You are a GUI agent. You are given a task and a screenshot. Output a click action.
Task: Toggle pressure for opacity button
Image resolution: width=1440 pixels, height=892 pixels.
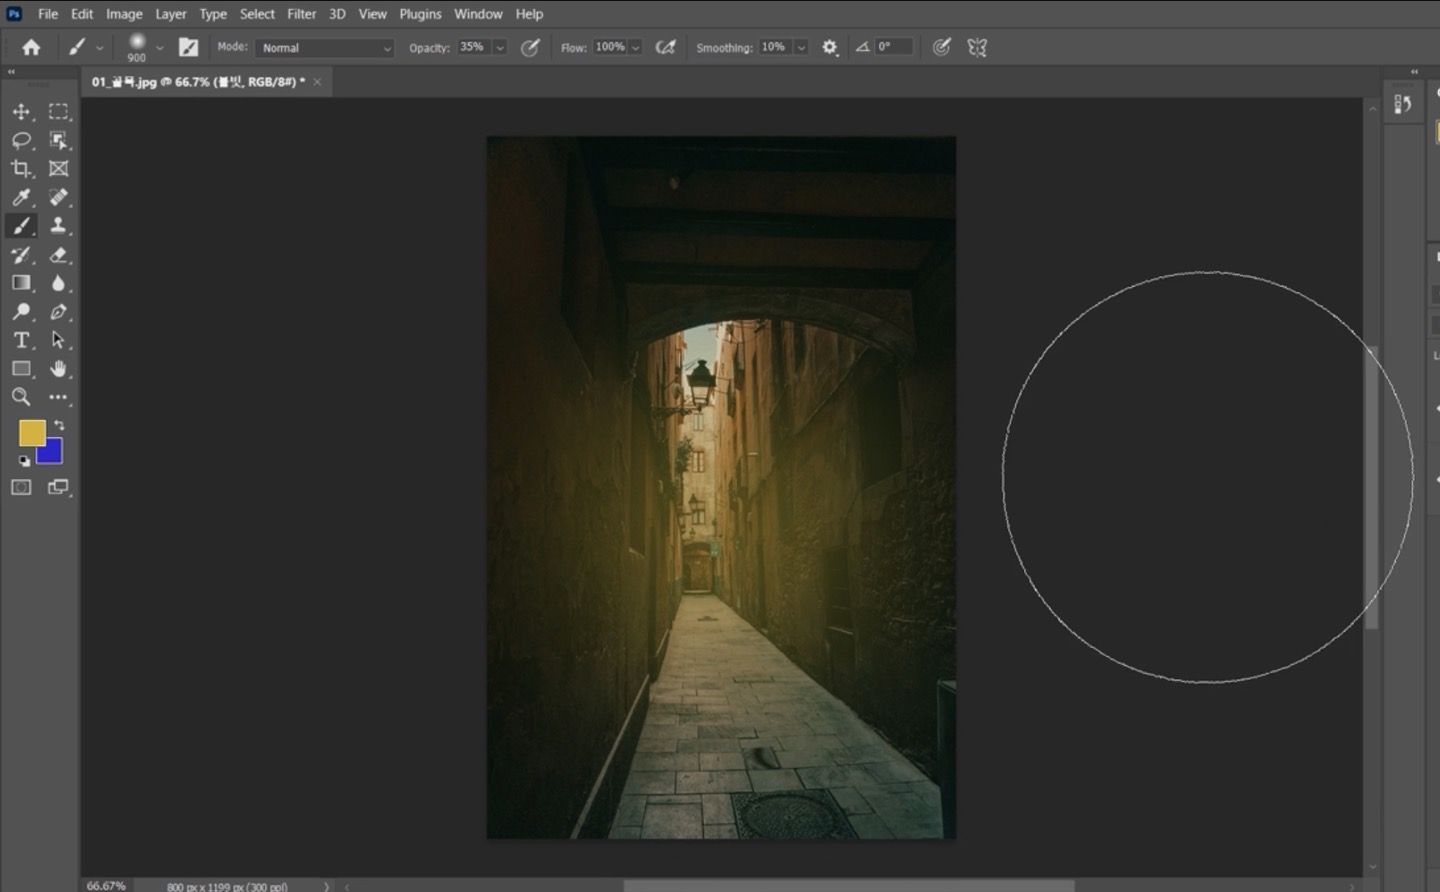[x=530, y=47]
